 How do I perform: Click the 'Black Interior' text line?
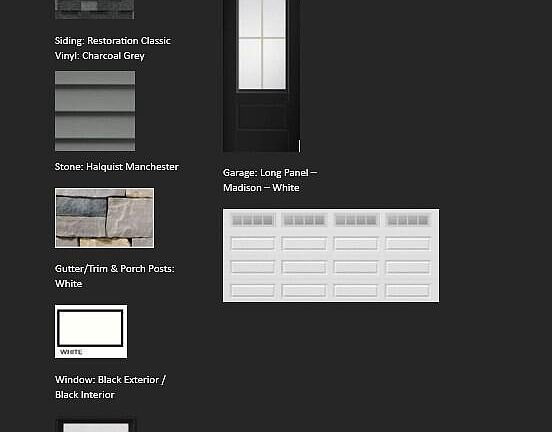pyautogui.click(x=85, y=395)
